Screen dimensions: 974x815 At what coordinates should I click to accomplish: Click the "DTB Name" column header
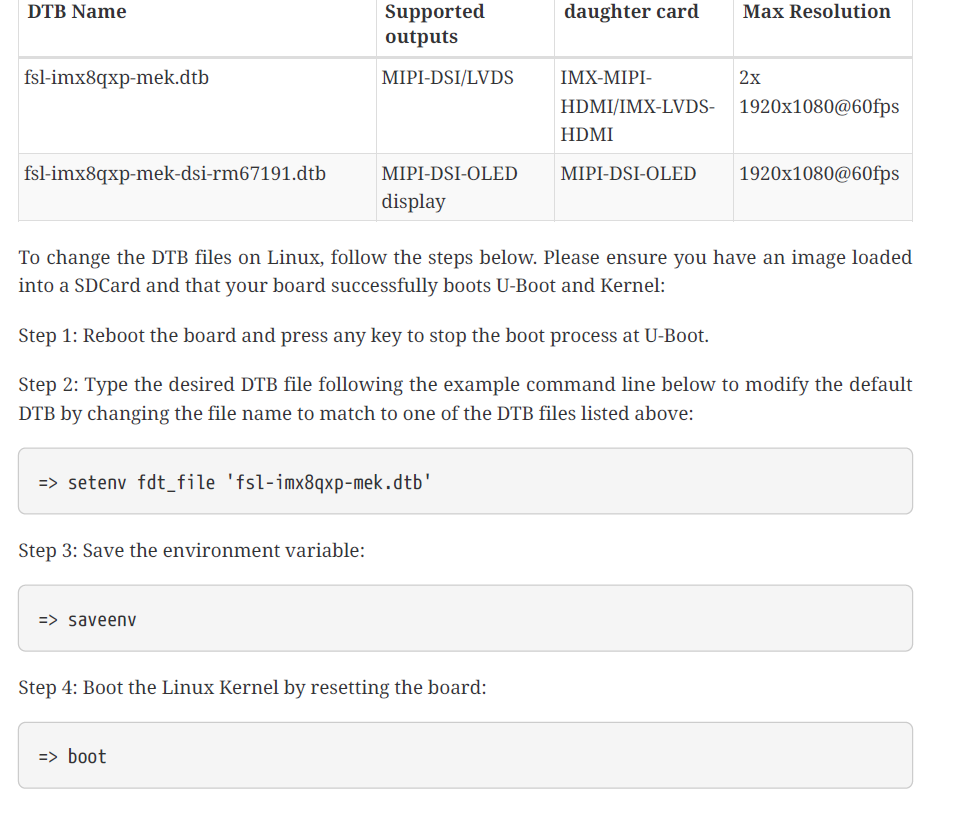[78, 12]
